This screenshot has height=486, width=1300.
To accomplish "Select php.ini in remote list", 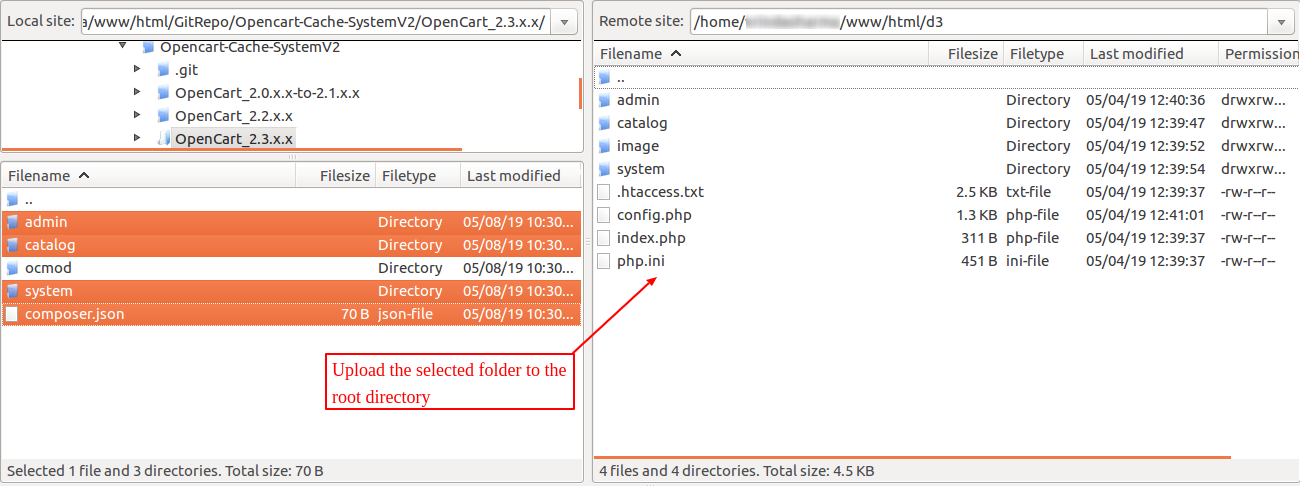I will click(x=641, y=260).
